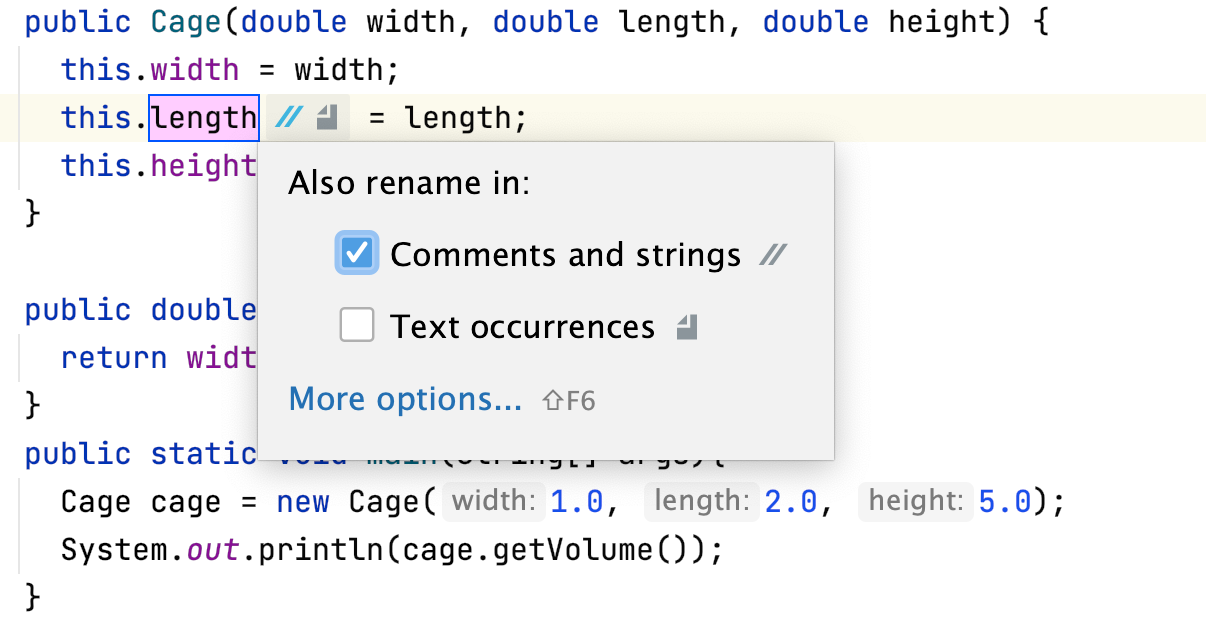Open the More options... link

[x=405, y=400]
